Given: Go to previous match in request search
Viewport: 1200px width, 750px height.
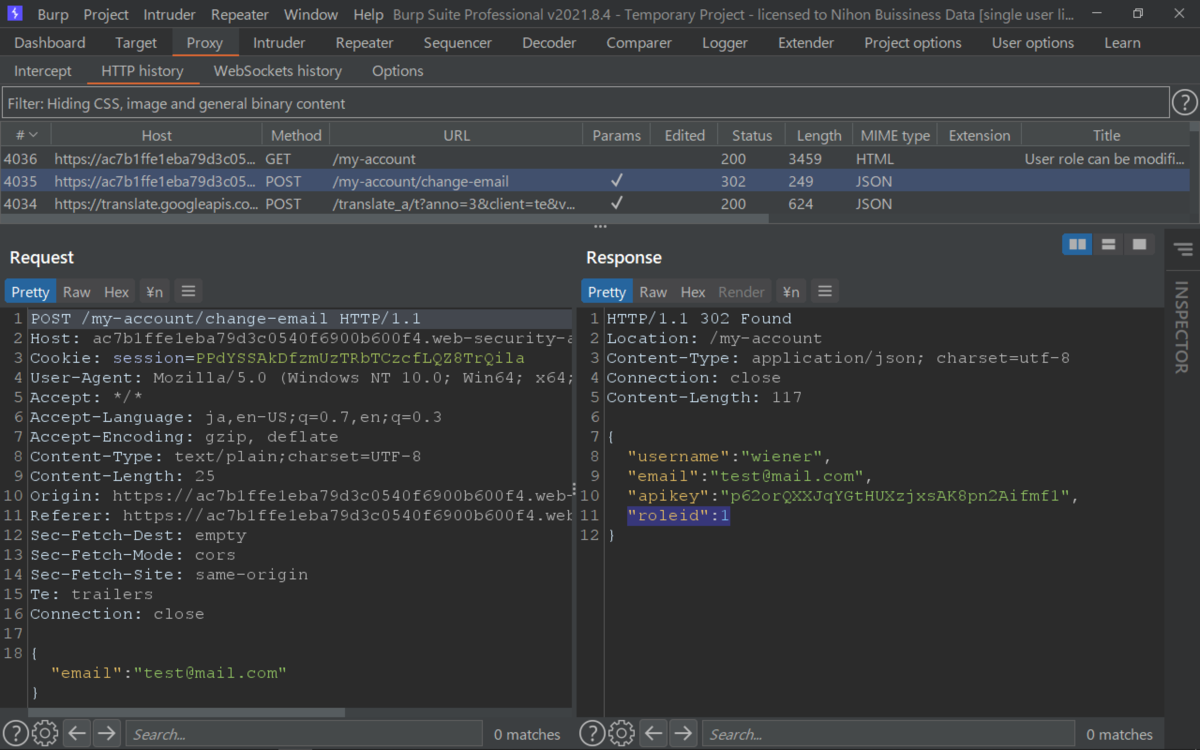Looking at the screenshot, I should (x=77, y=733).
